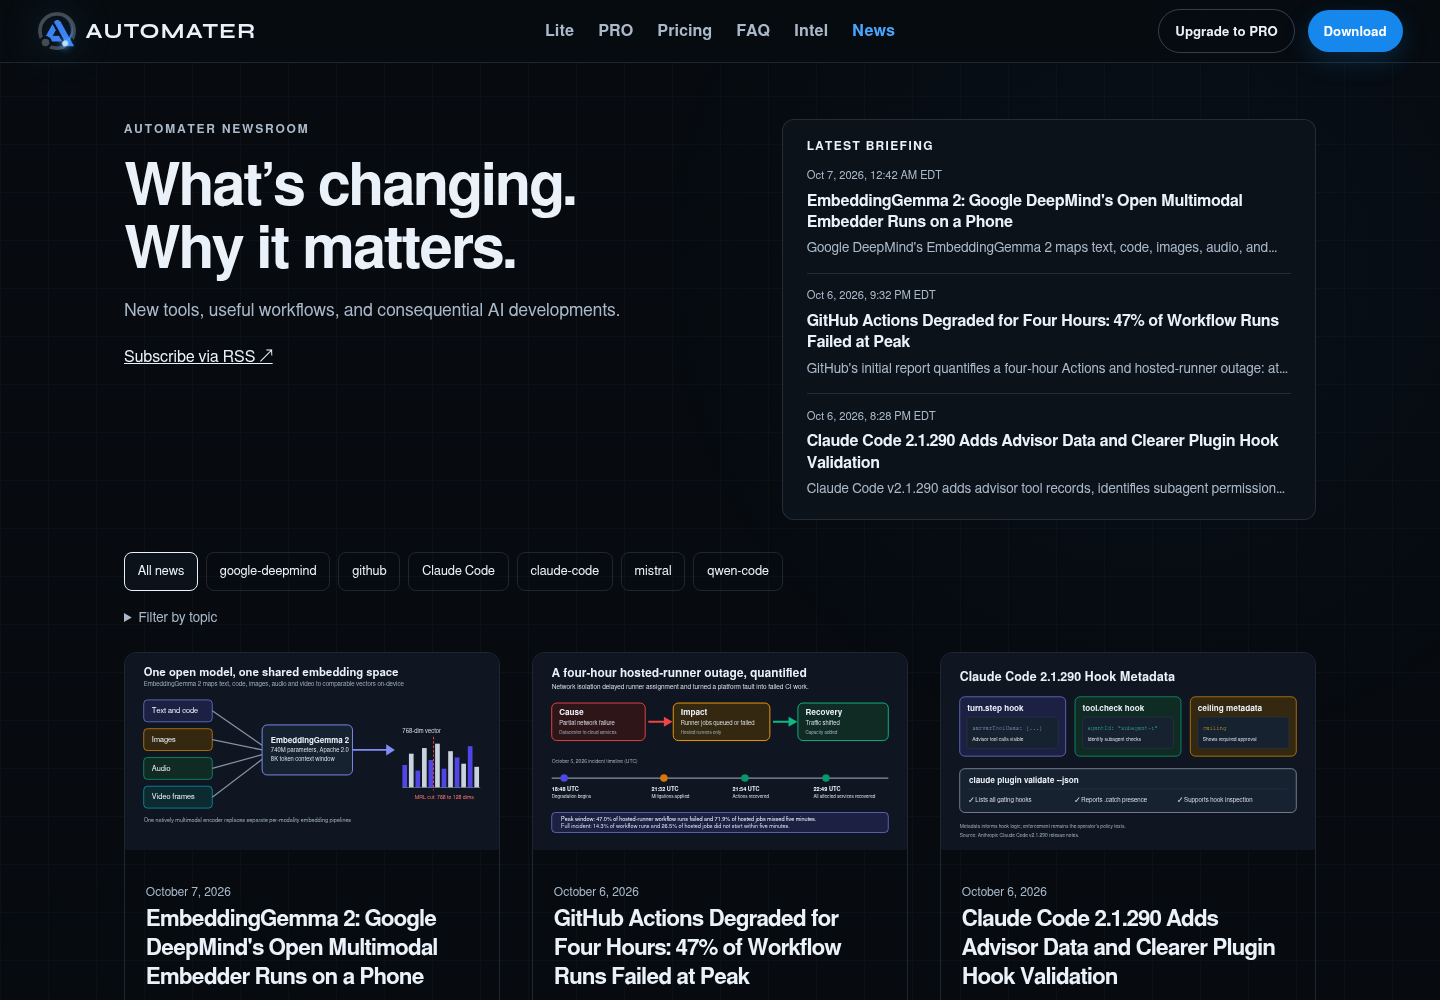Click the Claude Code v2.1.290 summary text
This screenshot has width=1440, height=1000.
coord(1046,488)
